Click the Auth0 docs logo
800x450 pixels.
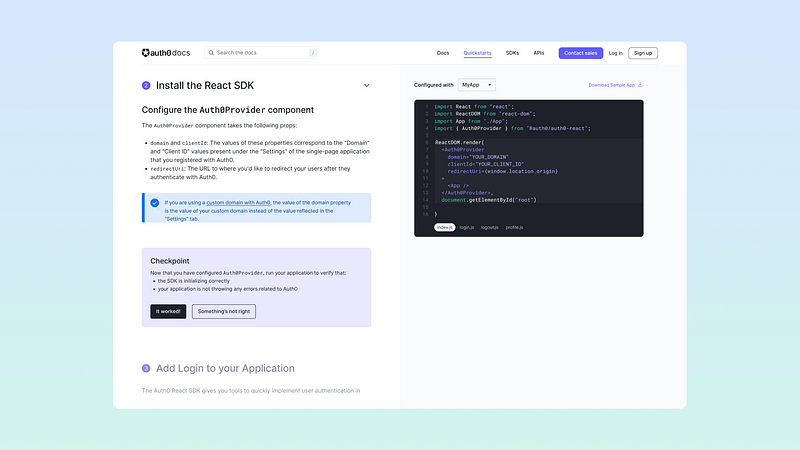[x=166, y=53]
